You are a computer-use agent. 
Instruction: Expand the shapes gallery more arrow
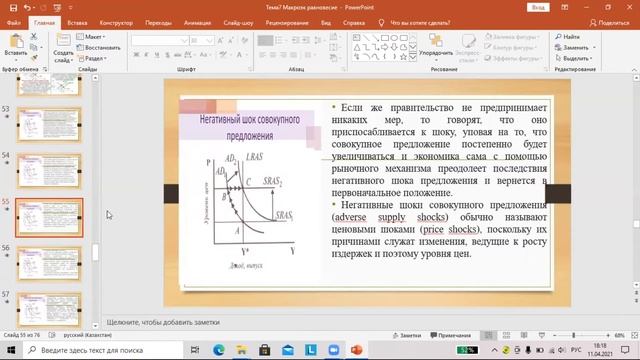413,57
